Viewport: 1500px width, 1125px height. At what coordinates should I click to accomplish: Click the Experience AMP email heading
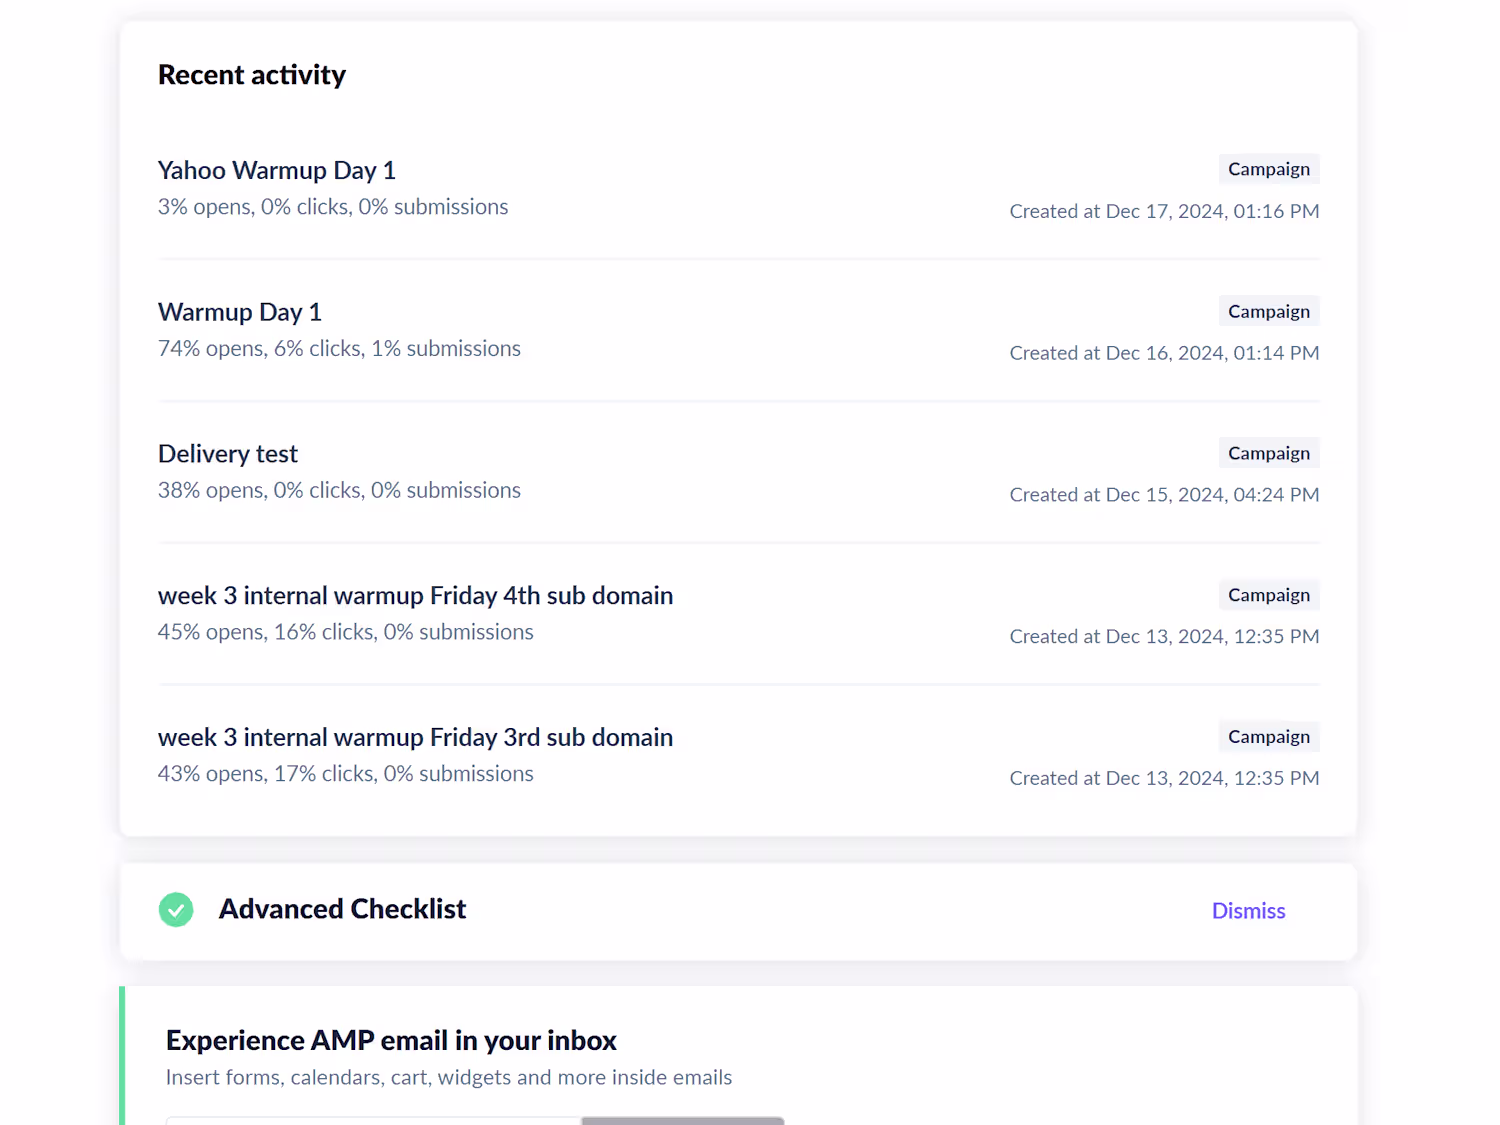[x=391, y=1041]
